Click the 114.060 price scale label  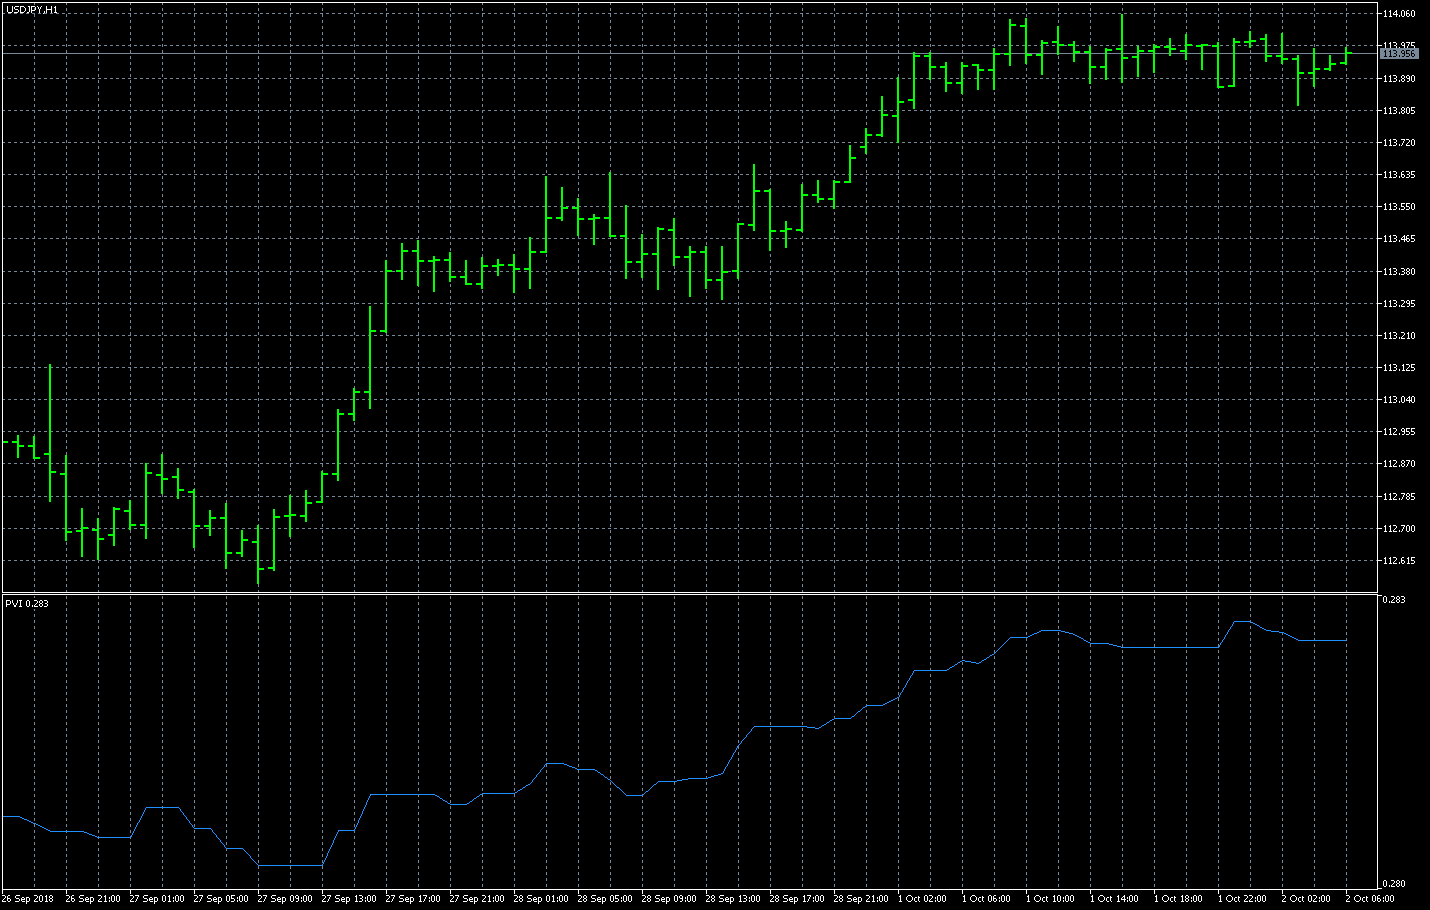click(x=1399, y=14)
